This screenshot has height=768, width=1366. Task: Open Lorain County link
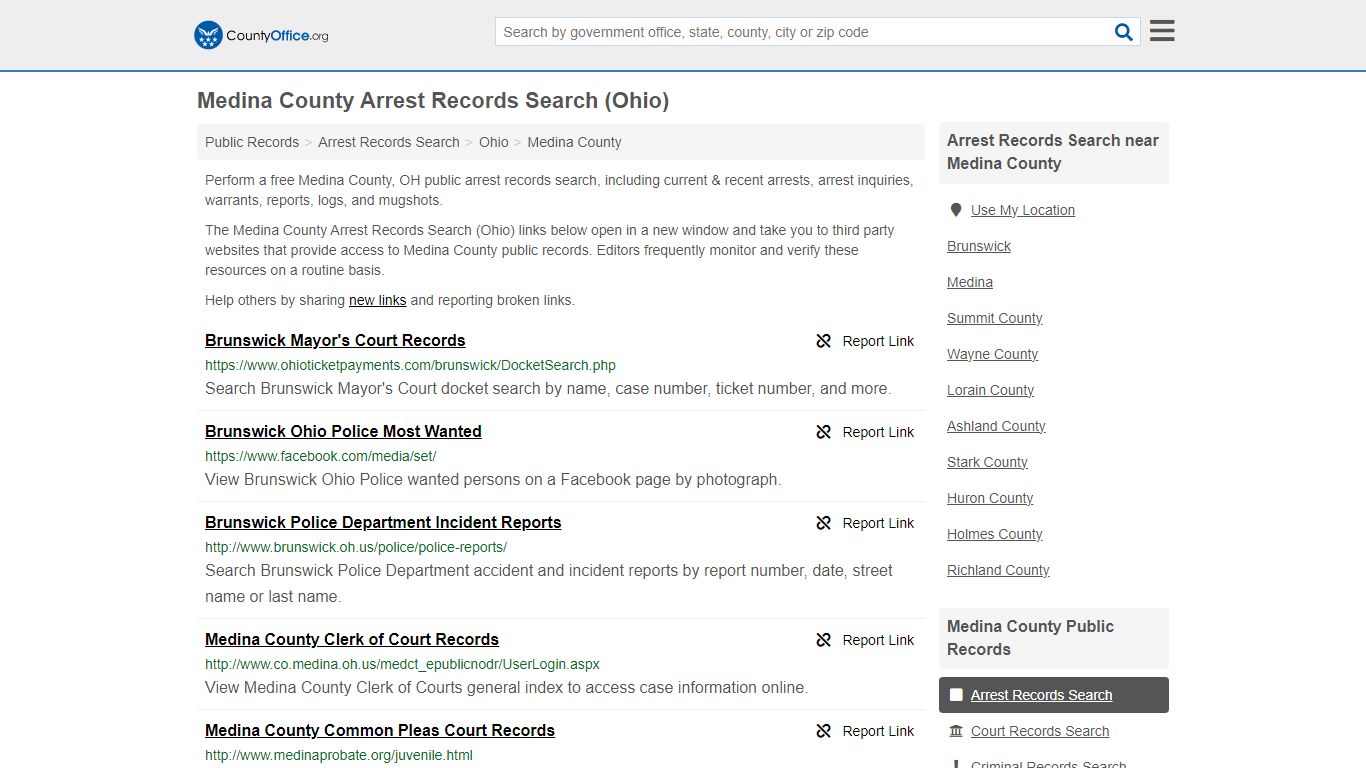pos(991,390)
